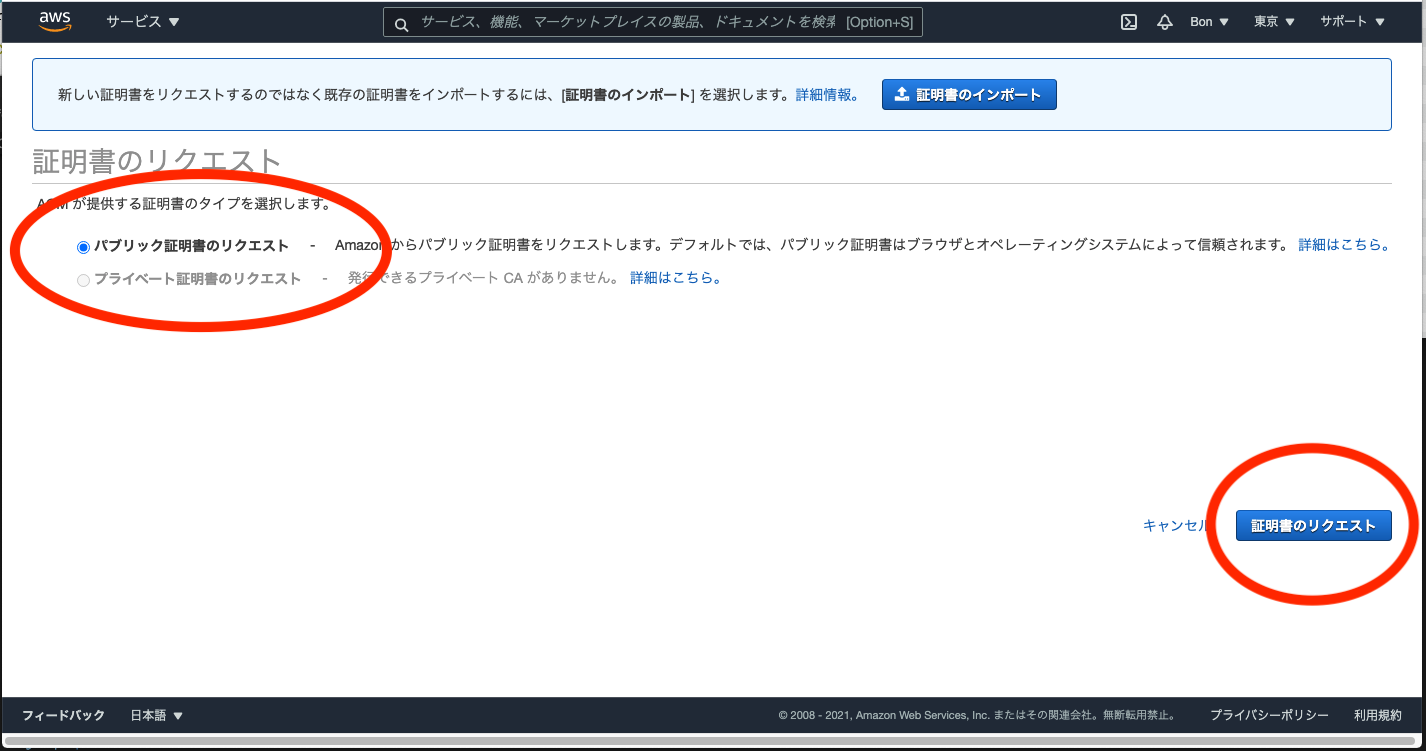This screenshot has height=751, width=1426.
Task: Open the サポート menu
Action: tap(1351, 21)
